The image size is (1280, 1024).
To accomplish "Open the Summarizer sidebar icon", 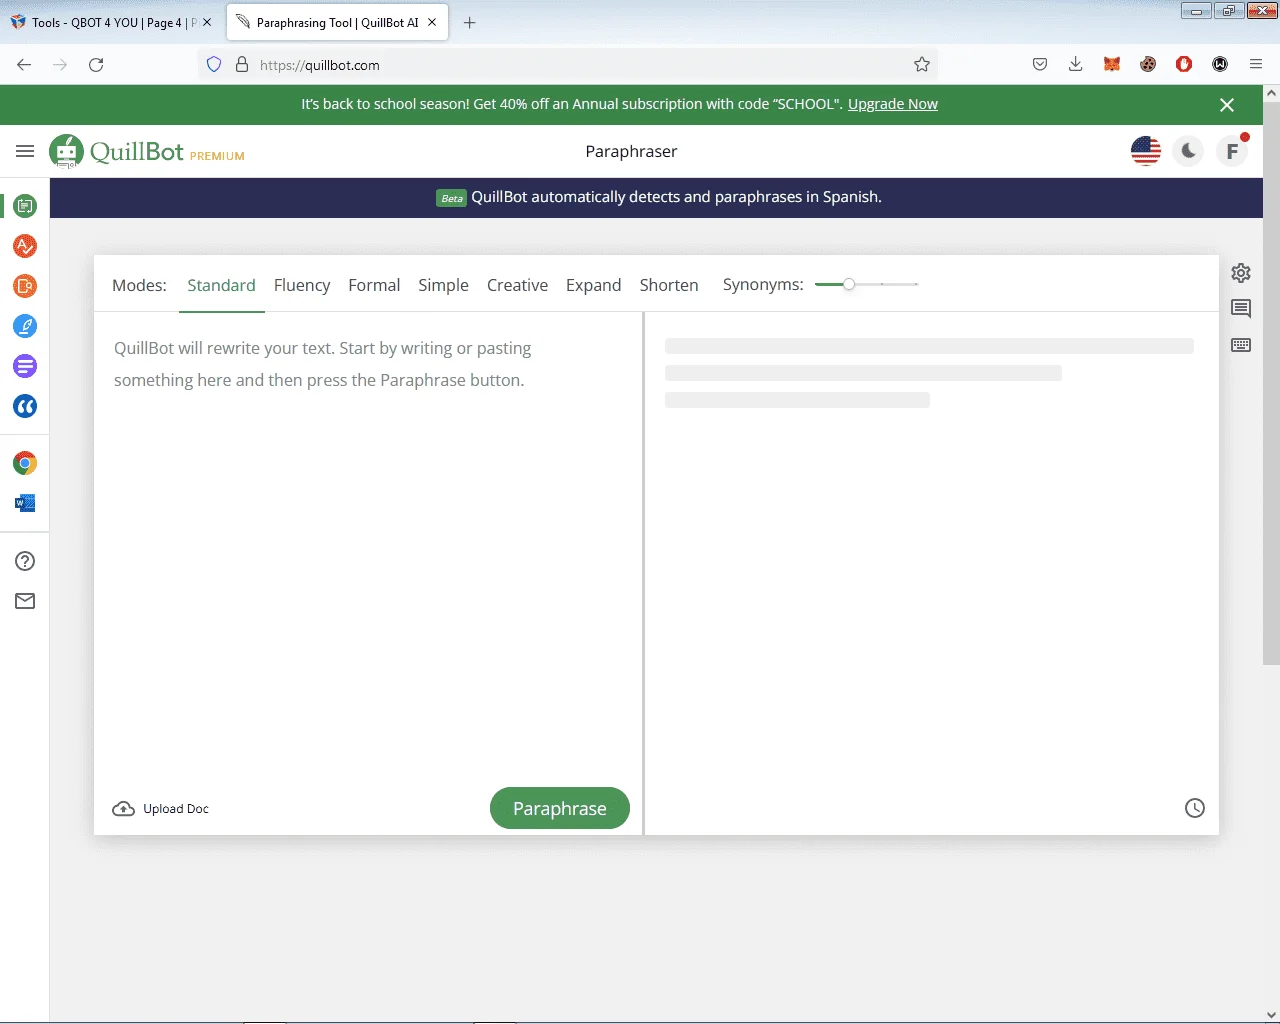I will (25, 366).
